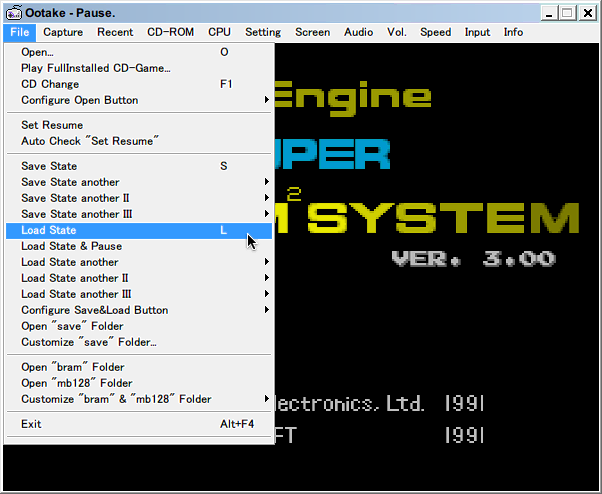The width and height of the screenshot is (602, 494).
Task: Expand Load State another submenu
Action: pos(139,263)
